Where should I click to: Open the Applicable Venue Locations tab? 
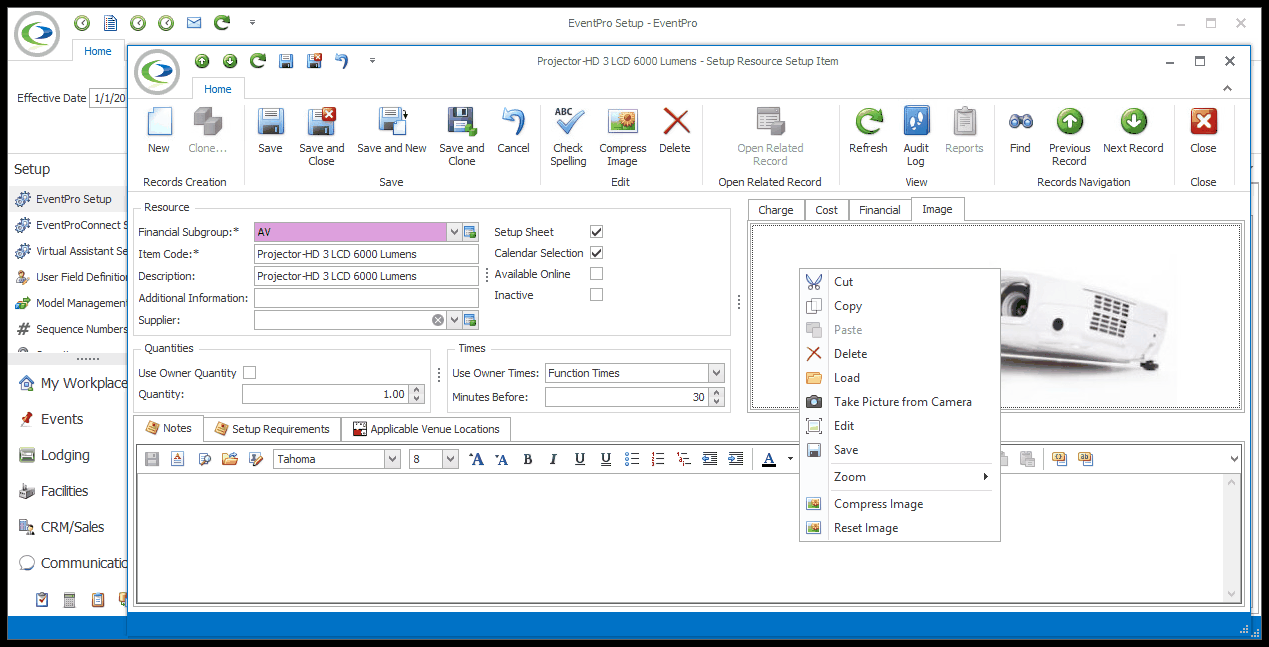point(426,429)
